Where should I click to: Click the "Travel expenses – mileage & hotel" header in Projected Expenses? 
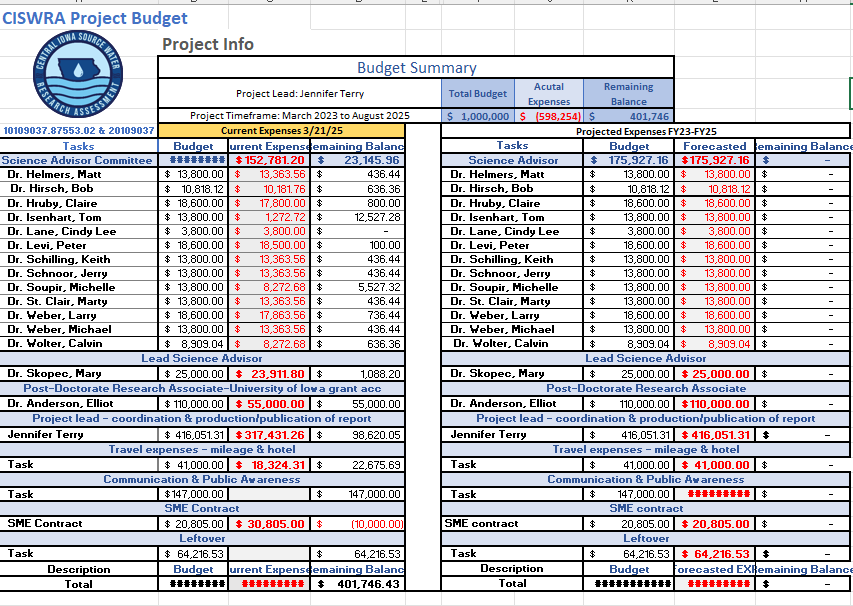(x=646, y=449)
